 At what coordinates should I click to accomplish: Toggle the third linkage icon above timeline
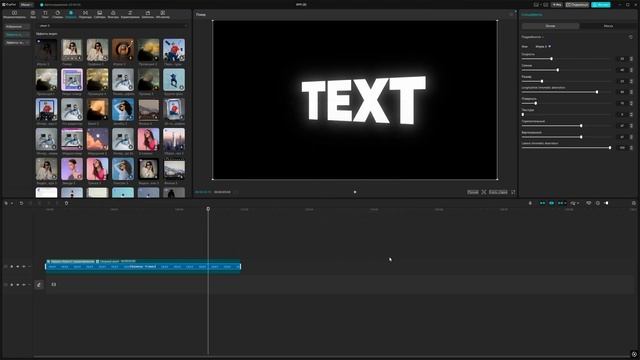[561, 203]
